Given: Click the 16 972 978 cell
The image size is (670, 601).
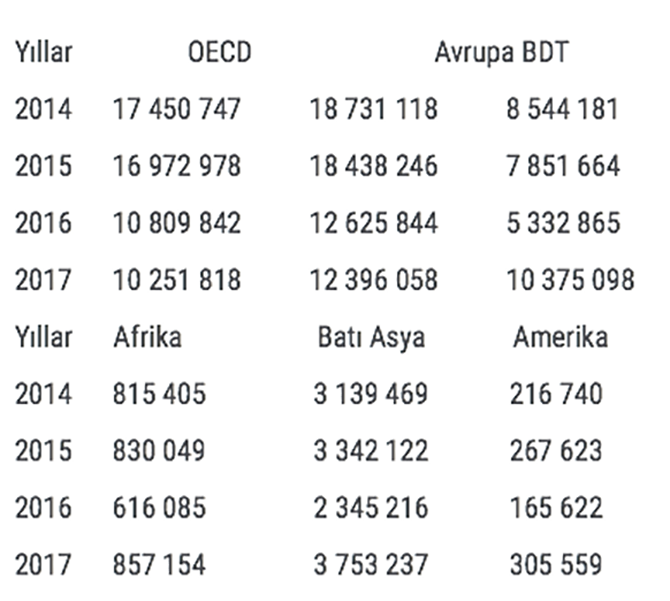Looking at the screenshot, I should pyautogui.click(x=177, y=165).
